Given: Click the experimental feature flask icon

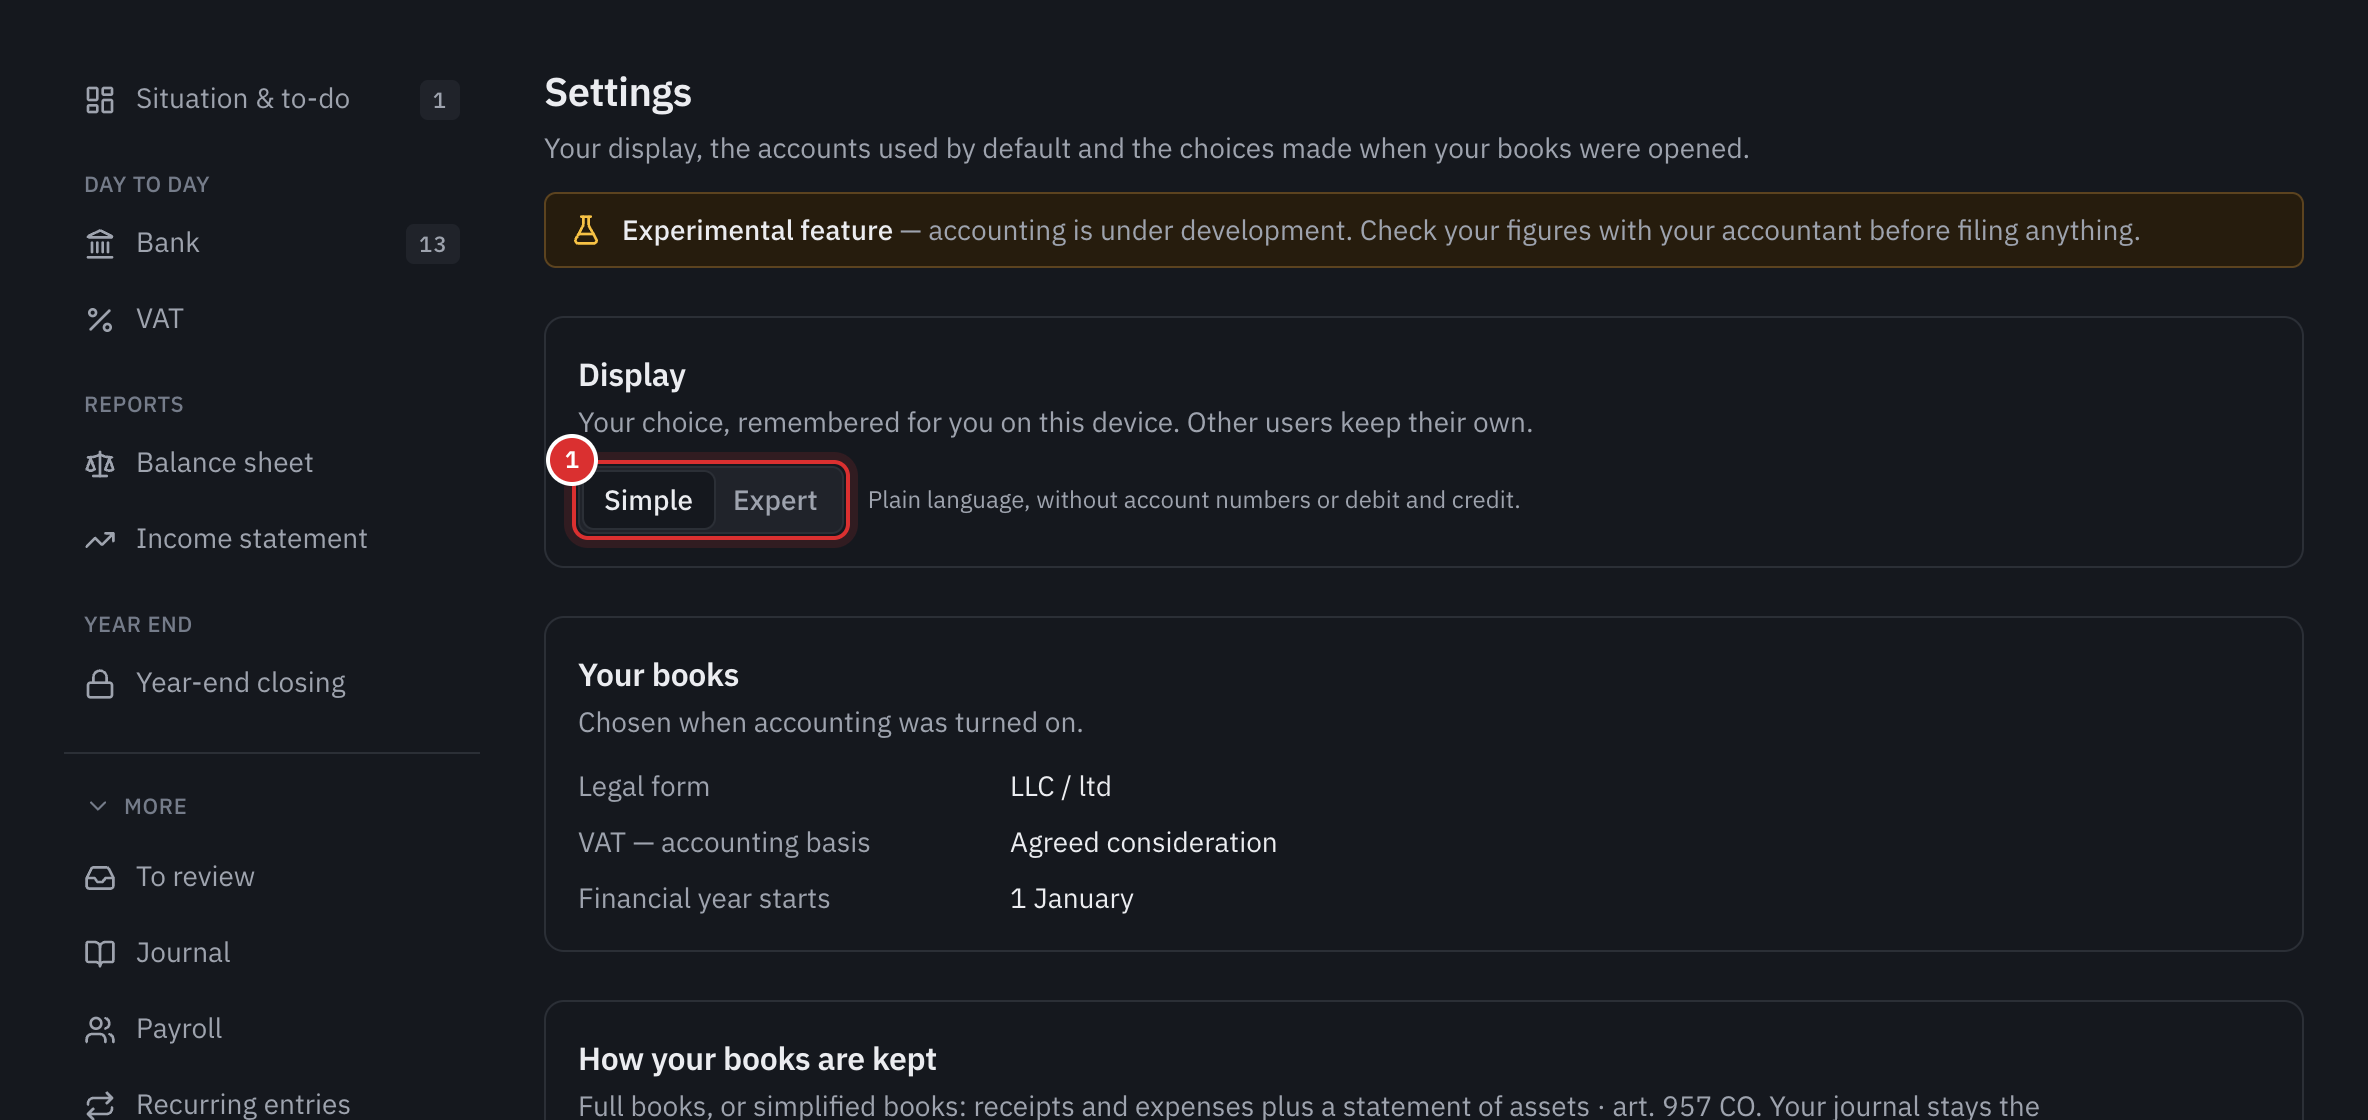Looking at the screenshot, I should pyautogui.click(x=586, y=230).
